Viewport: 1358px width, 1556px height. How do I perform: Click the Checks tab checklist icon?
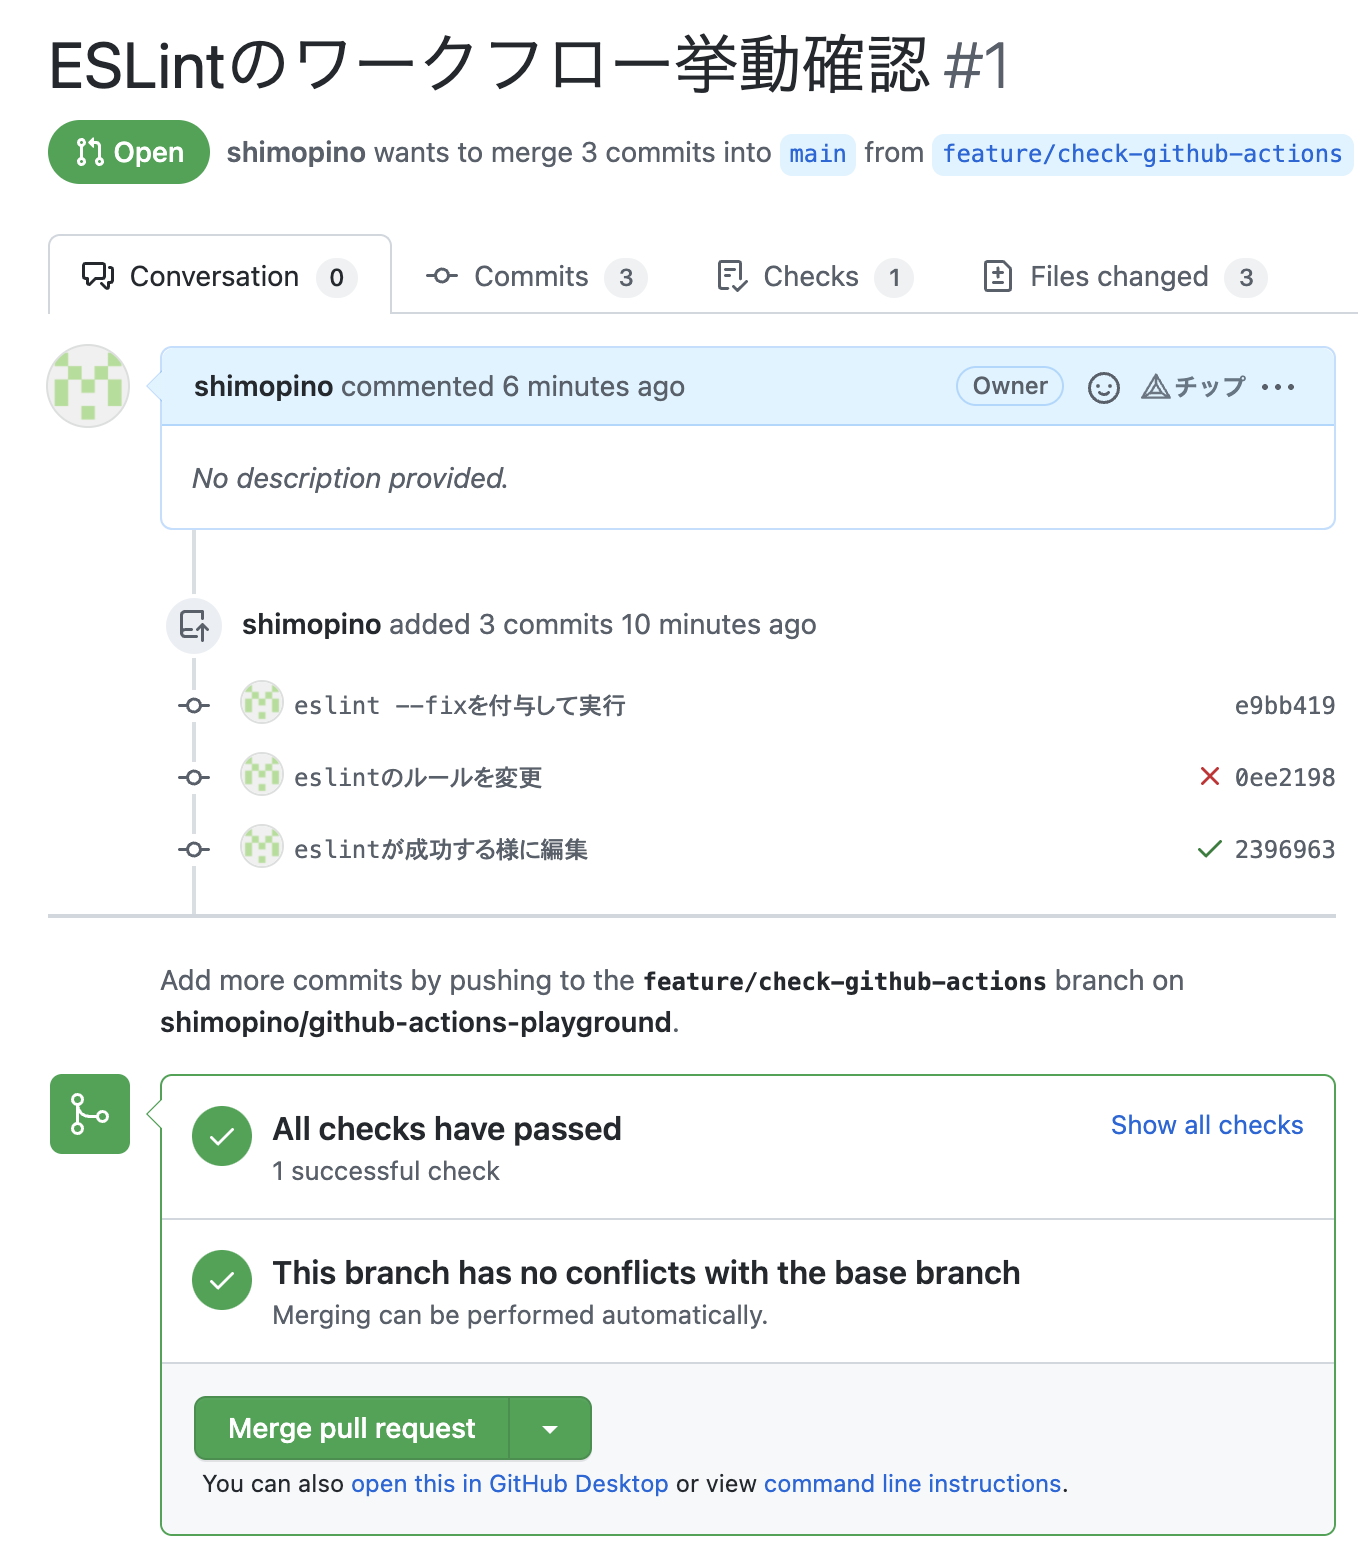pos(732,276)
